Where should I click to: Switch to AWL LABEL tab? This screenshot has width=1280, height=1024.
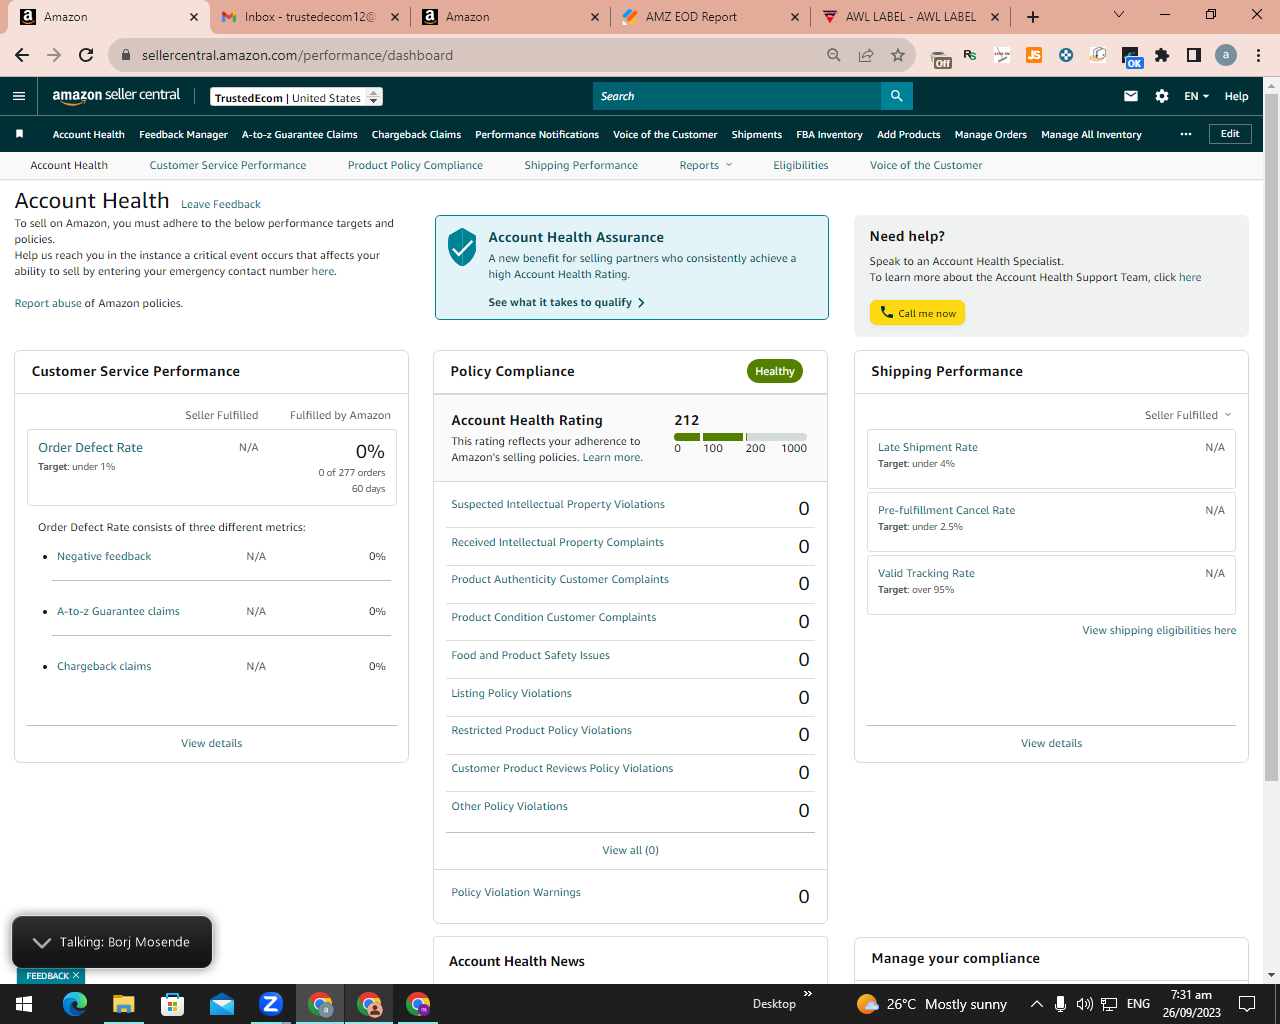point(911,17)
